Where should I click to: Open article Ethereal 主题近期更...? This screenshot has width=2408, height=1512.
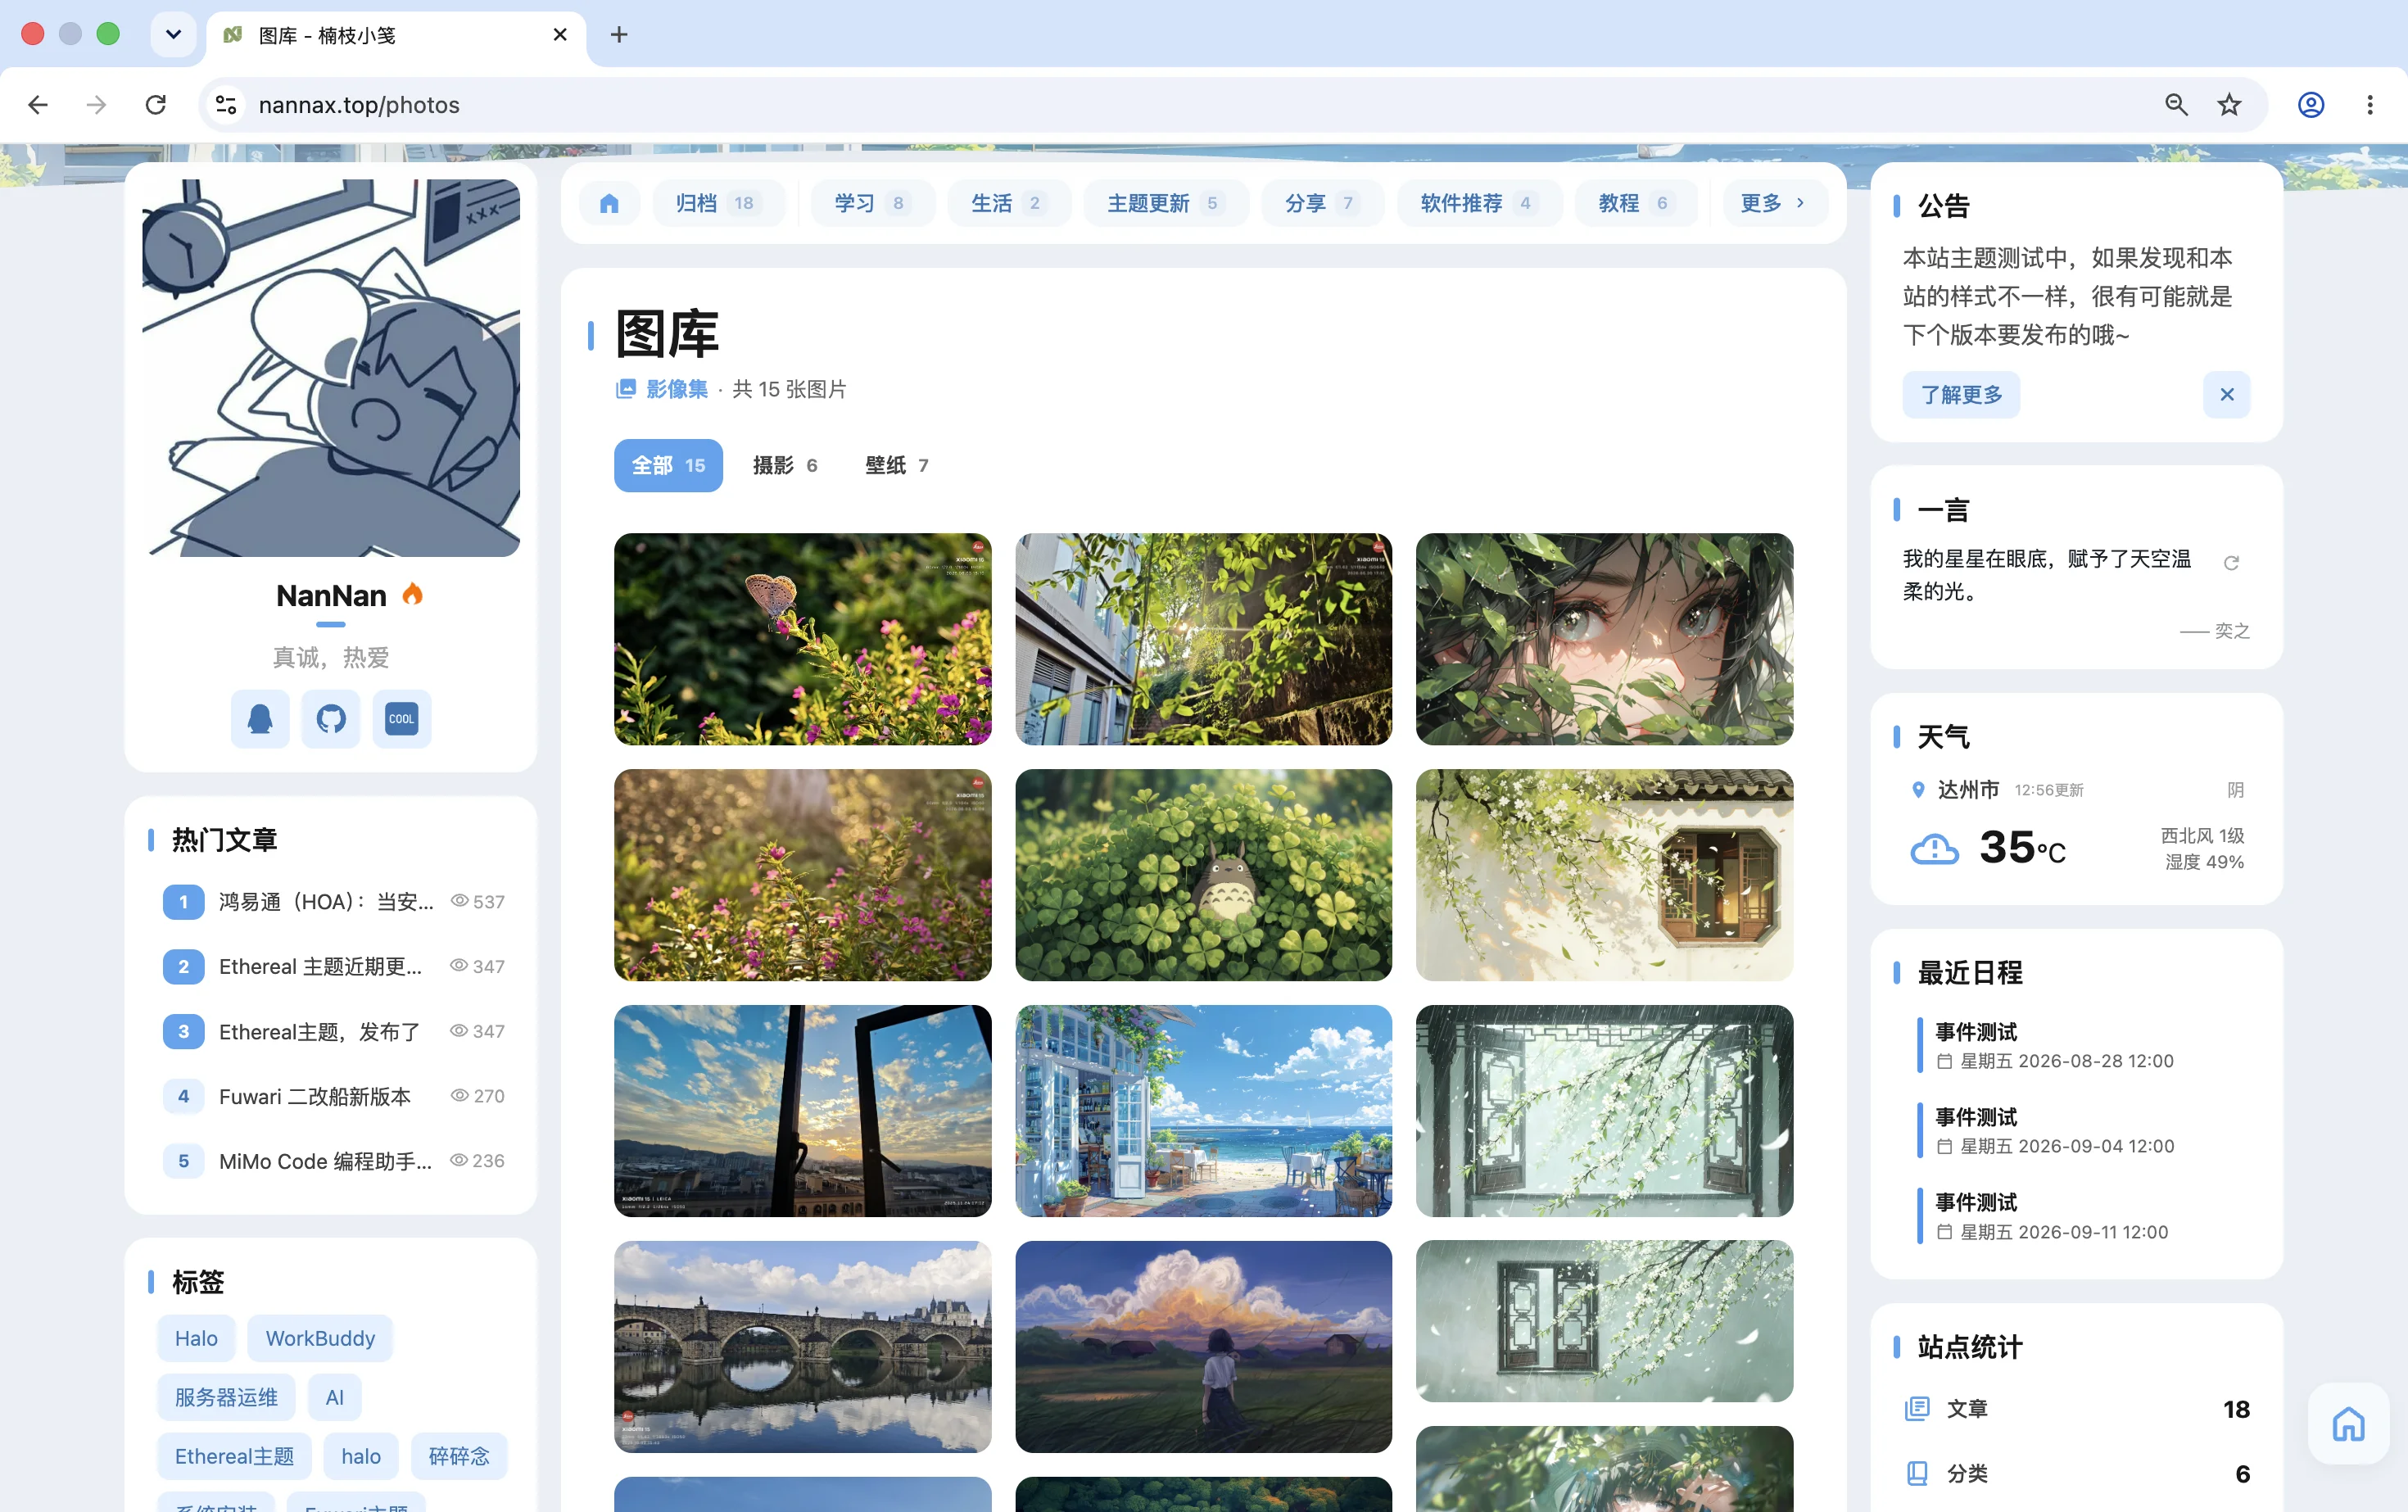click(333, 967)
